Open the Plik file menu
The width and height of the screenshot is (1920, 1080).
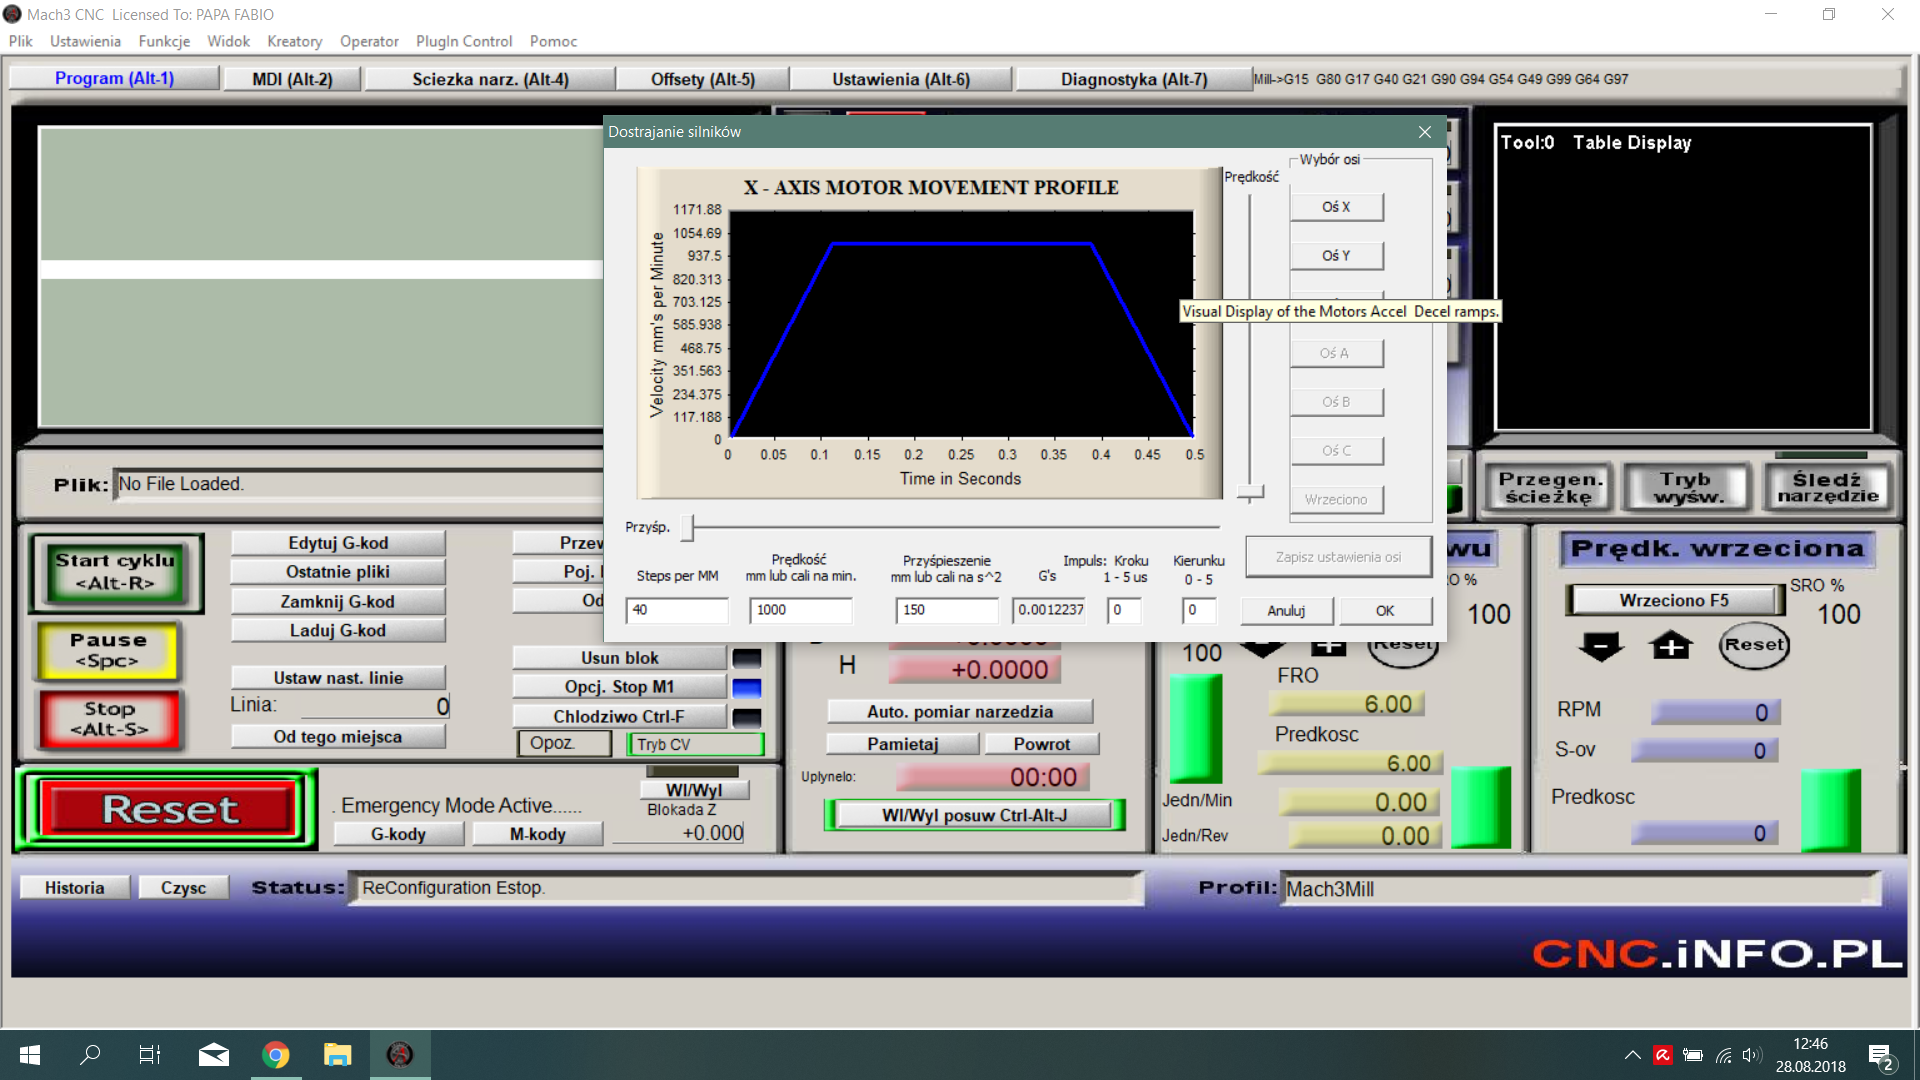point(20,41)
